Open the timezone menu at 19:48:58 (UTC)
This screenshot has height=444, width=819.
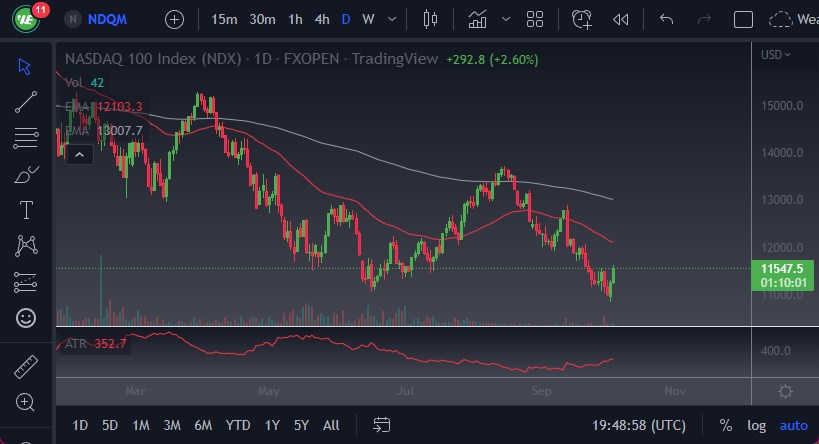(x=638, y=425)
